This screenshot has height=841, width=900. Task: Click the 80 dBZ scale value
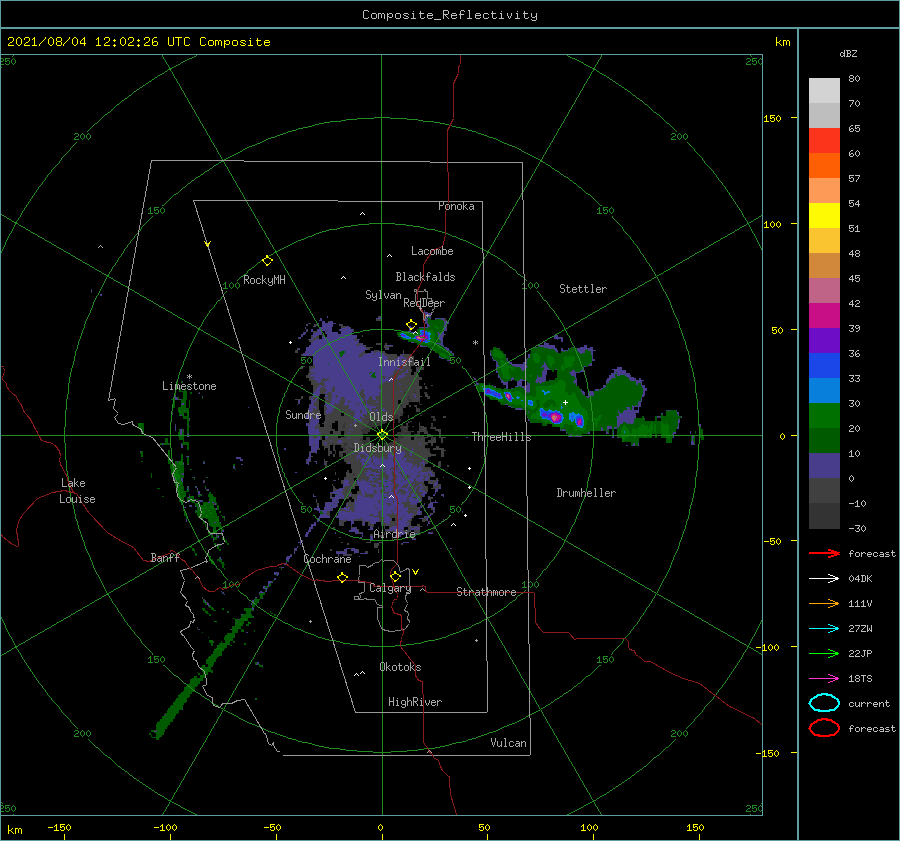click(854, 79)
